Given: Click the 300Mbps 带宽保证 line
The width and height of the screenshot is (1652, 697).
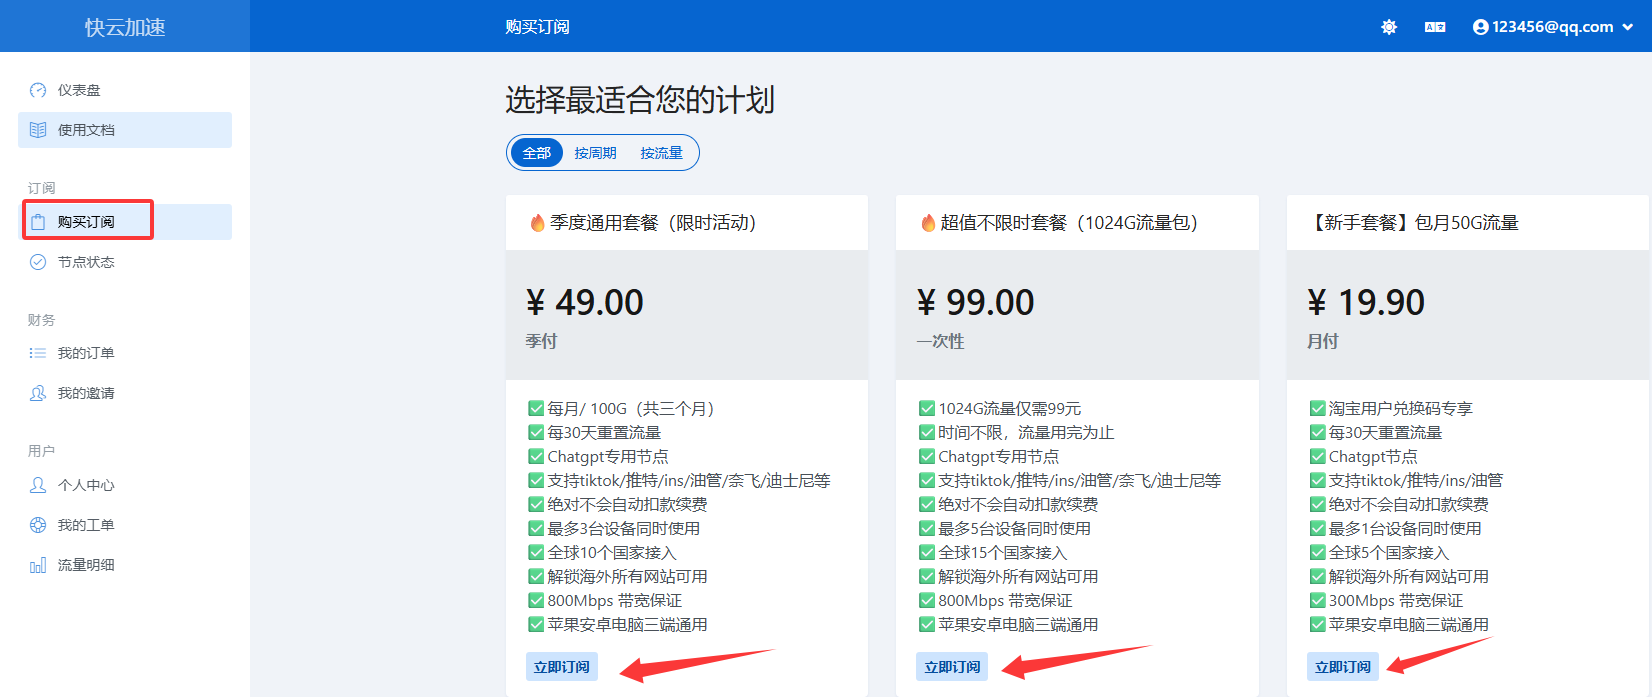Looking at the screenshot, I should pos(1386,600).
